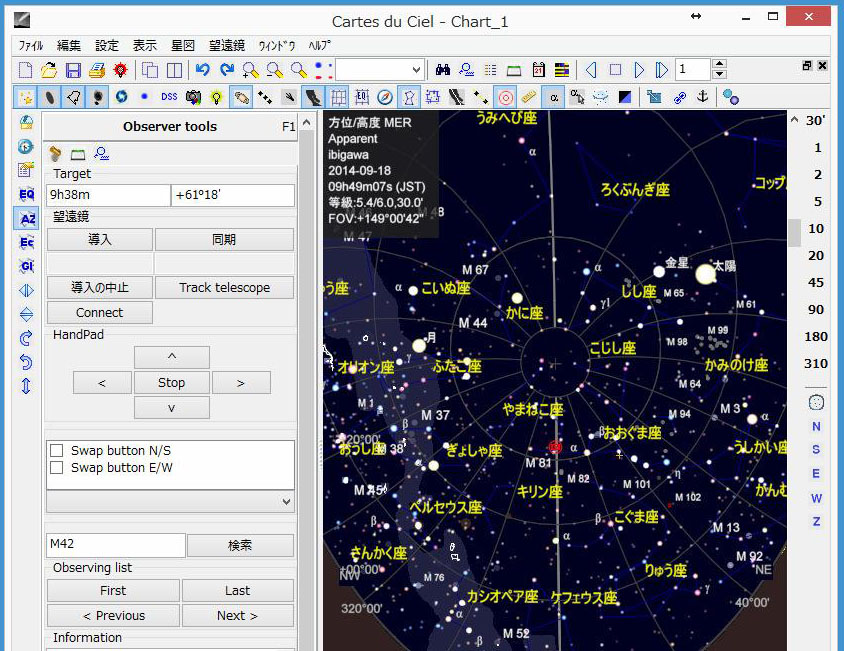This screenshot has width=844, height=651.
Task: Click the 同期 sync button
Action: pos(224,240)
